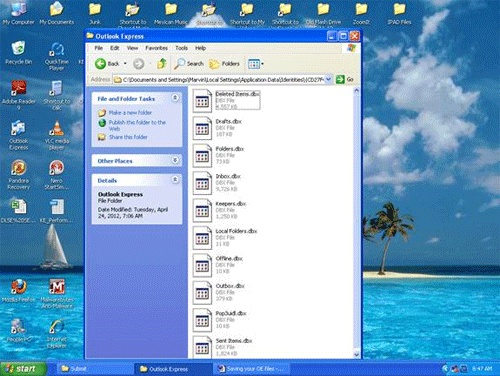Toggle the Folders pane button
The height and width of the screenshot is (376, 500).
pos(224,63)
